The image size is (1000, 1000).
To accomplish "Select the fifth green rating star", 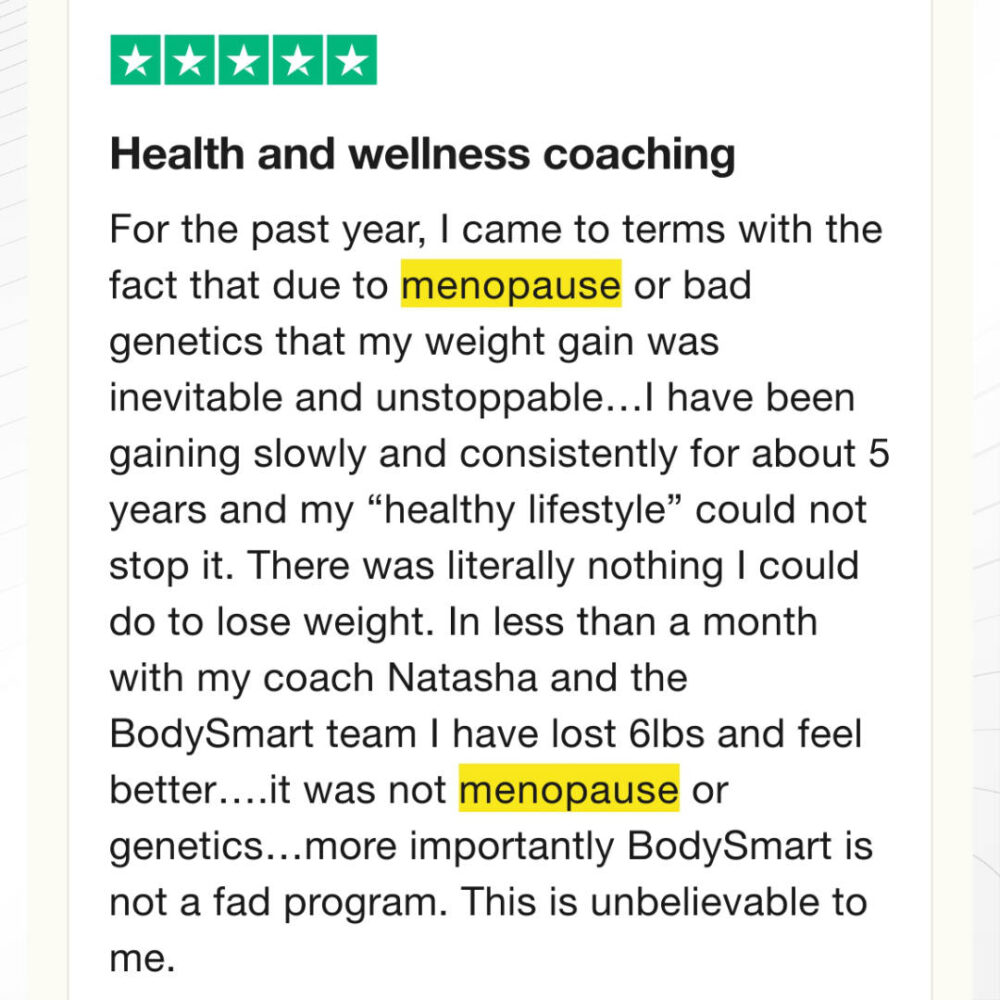I will click(x=352, y=60).
